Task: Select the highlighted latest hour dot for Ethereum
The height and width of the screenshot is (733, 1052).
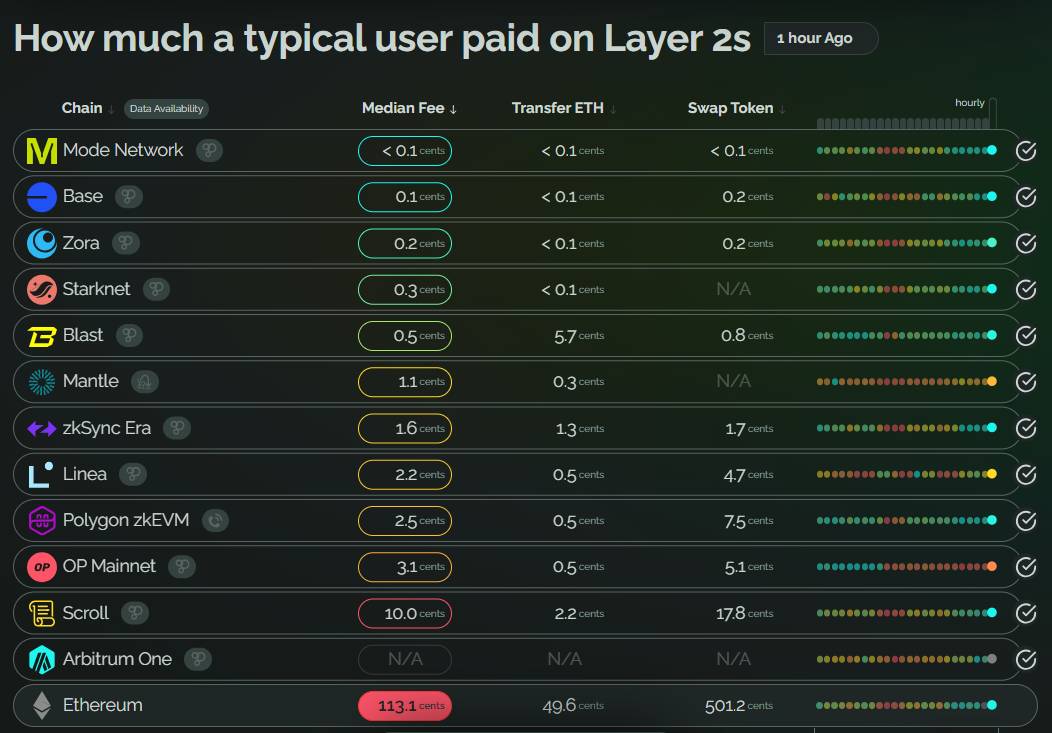Action: [992, 705]
